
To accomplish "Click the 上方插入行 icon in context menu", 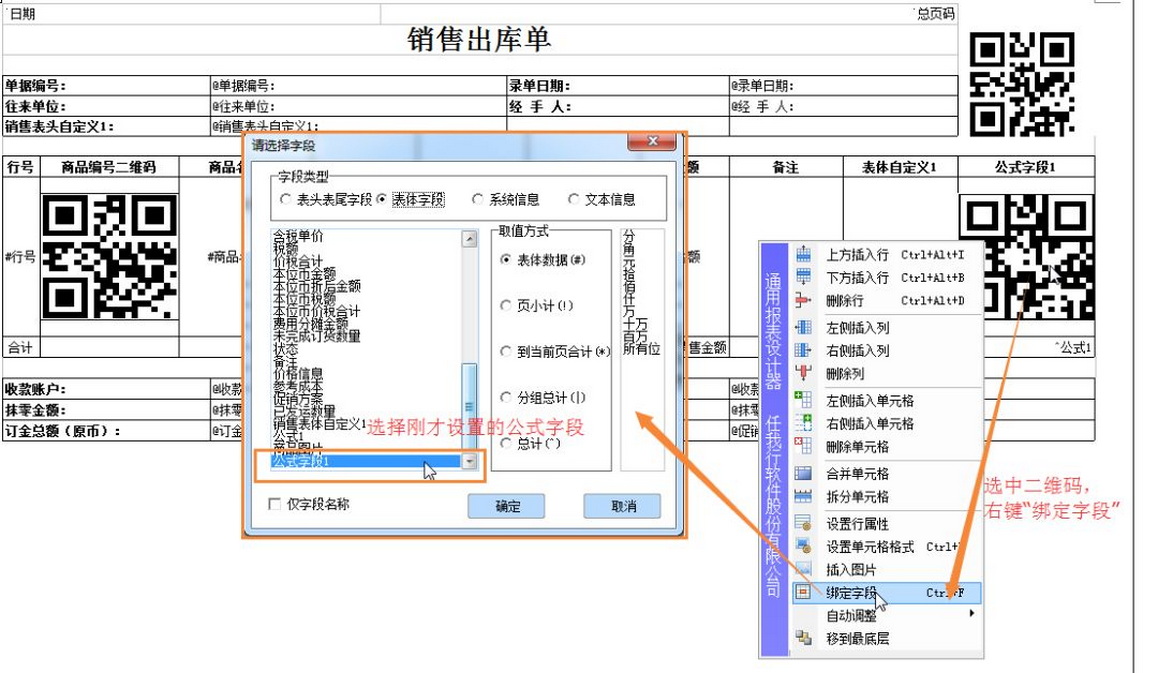I will [x=803, y=255].
